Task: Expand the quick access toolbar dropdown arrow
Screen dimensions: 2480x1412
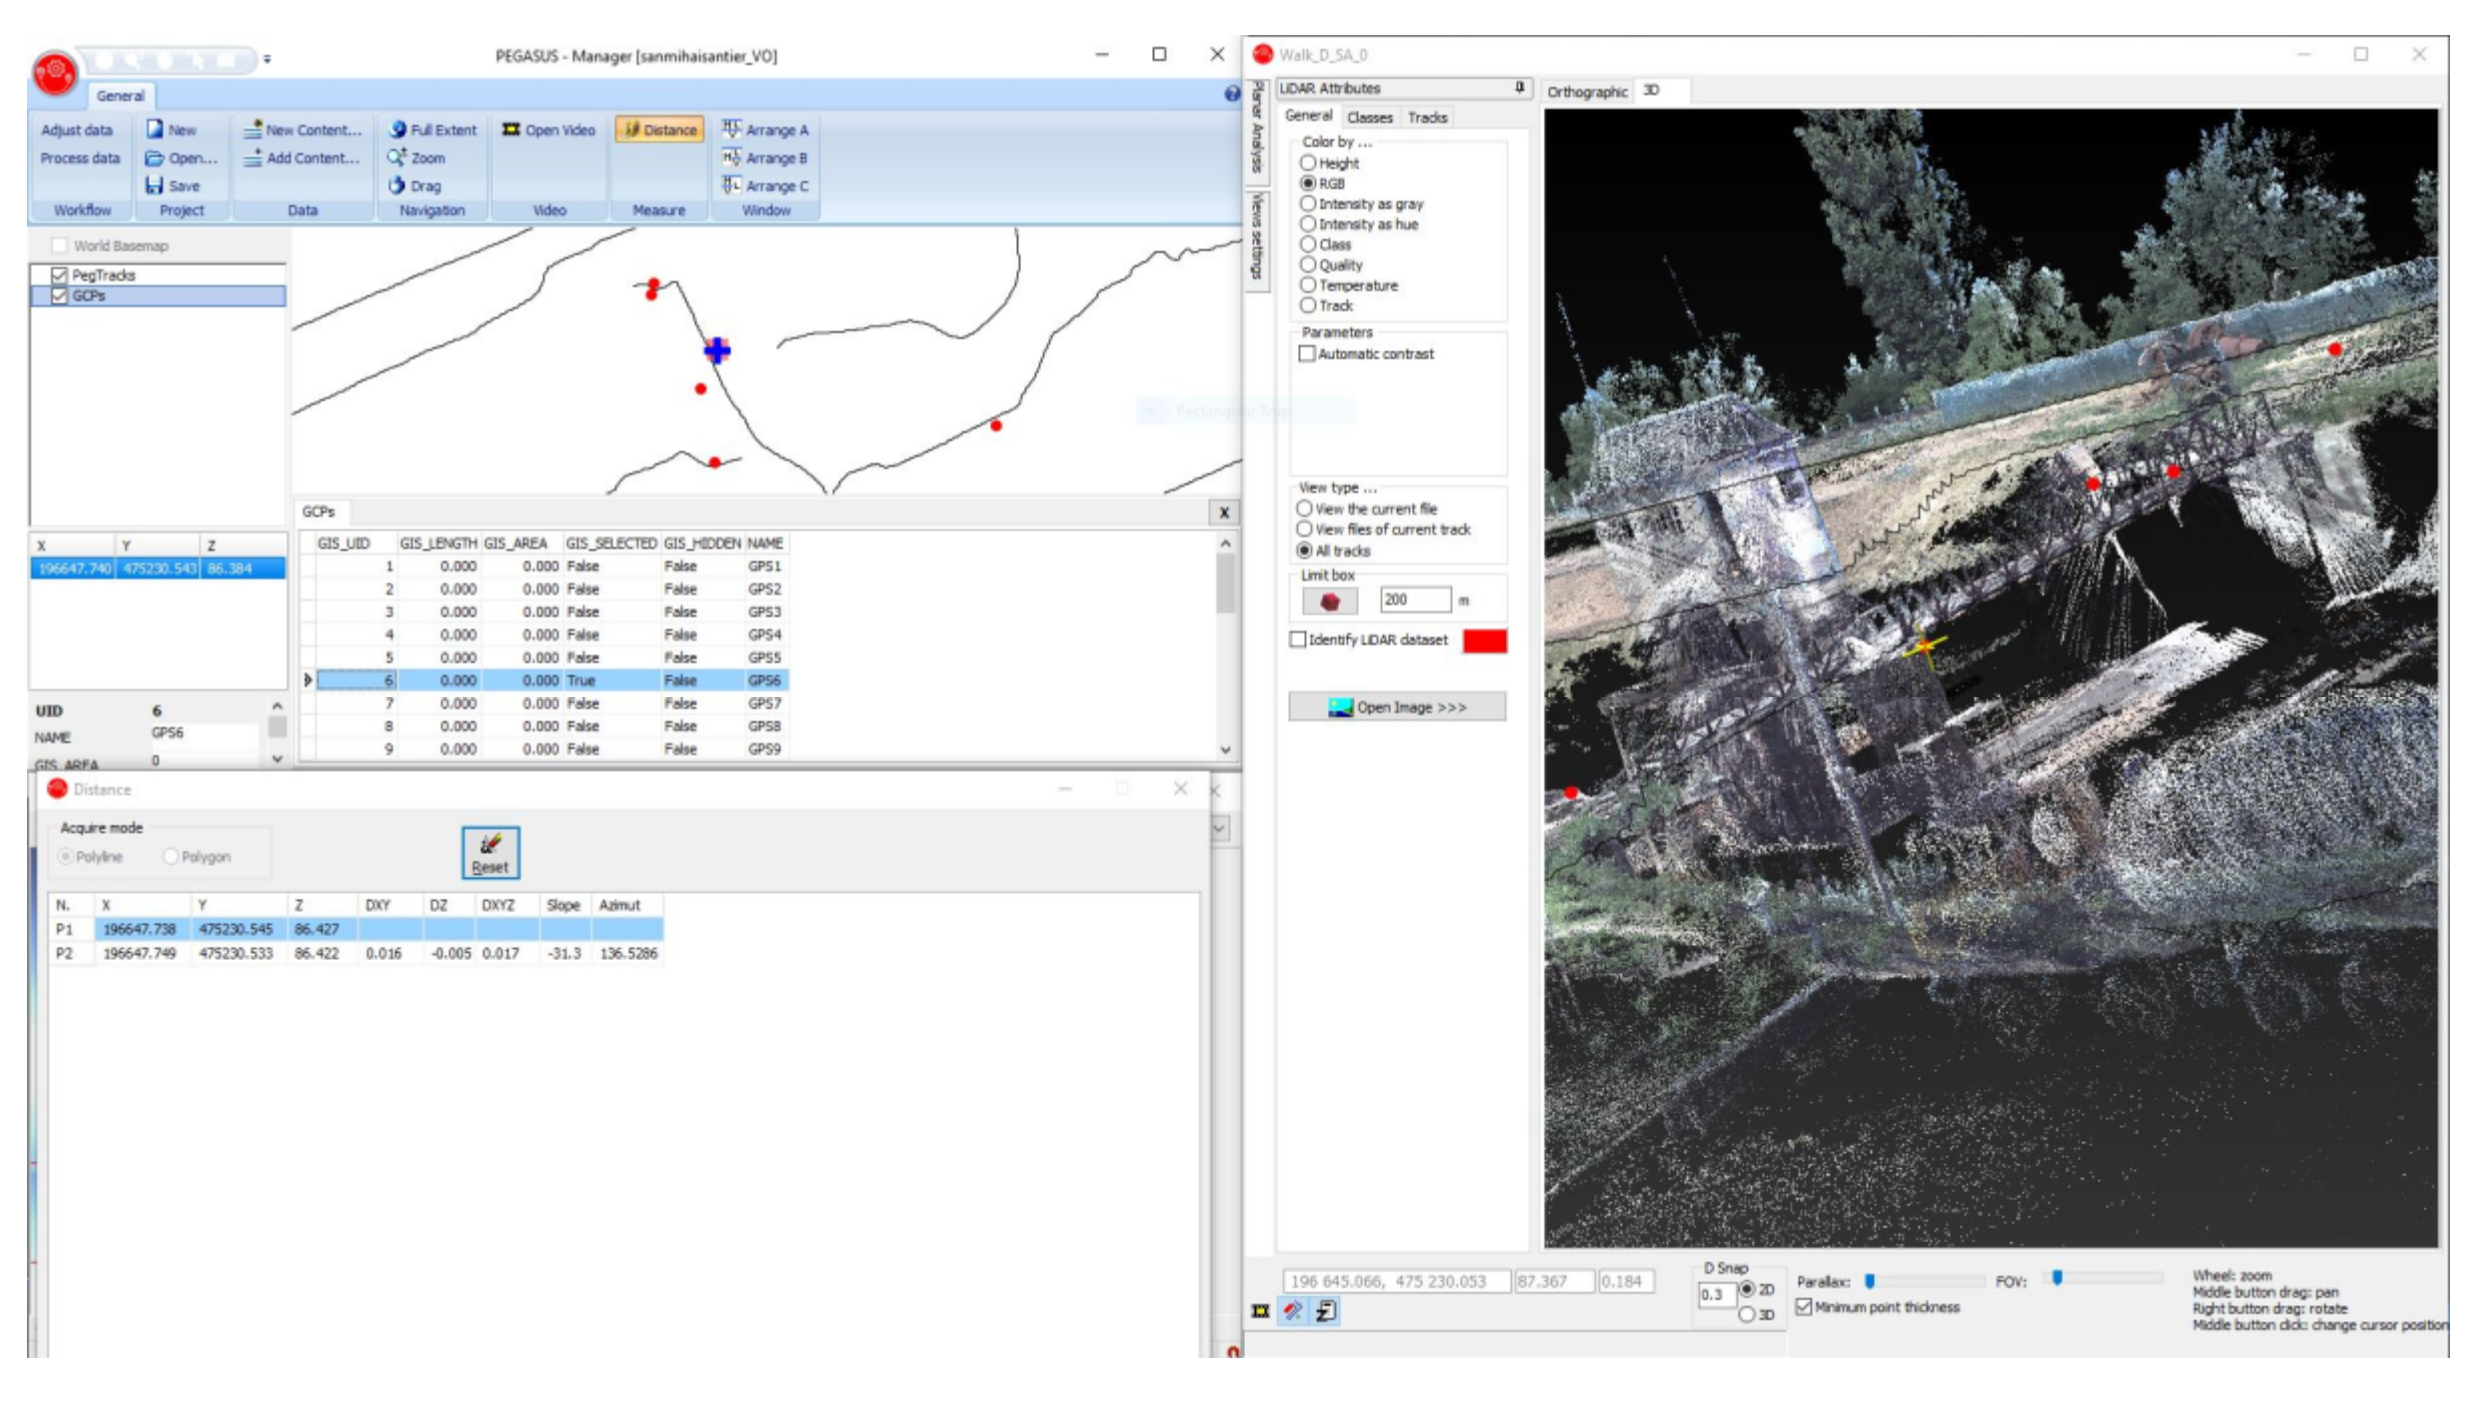Action: (x=267, y=59)
